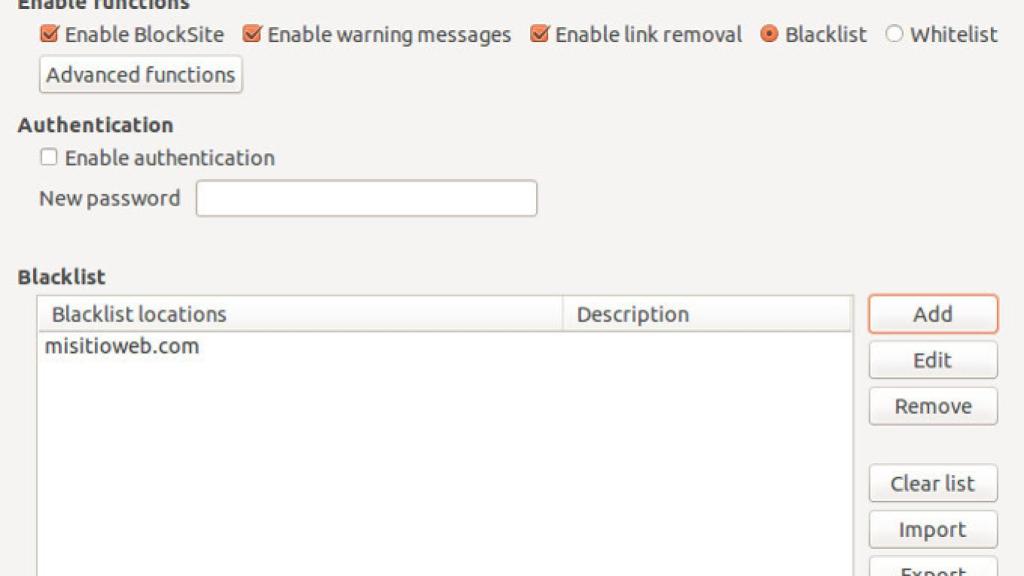This screenshot has height=576, width=1024.
Task: Tick the Enable authentication checkbox
Action: (x=49, y=158)
